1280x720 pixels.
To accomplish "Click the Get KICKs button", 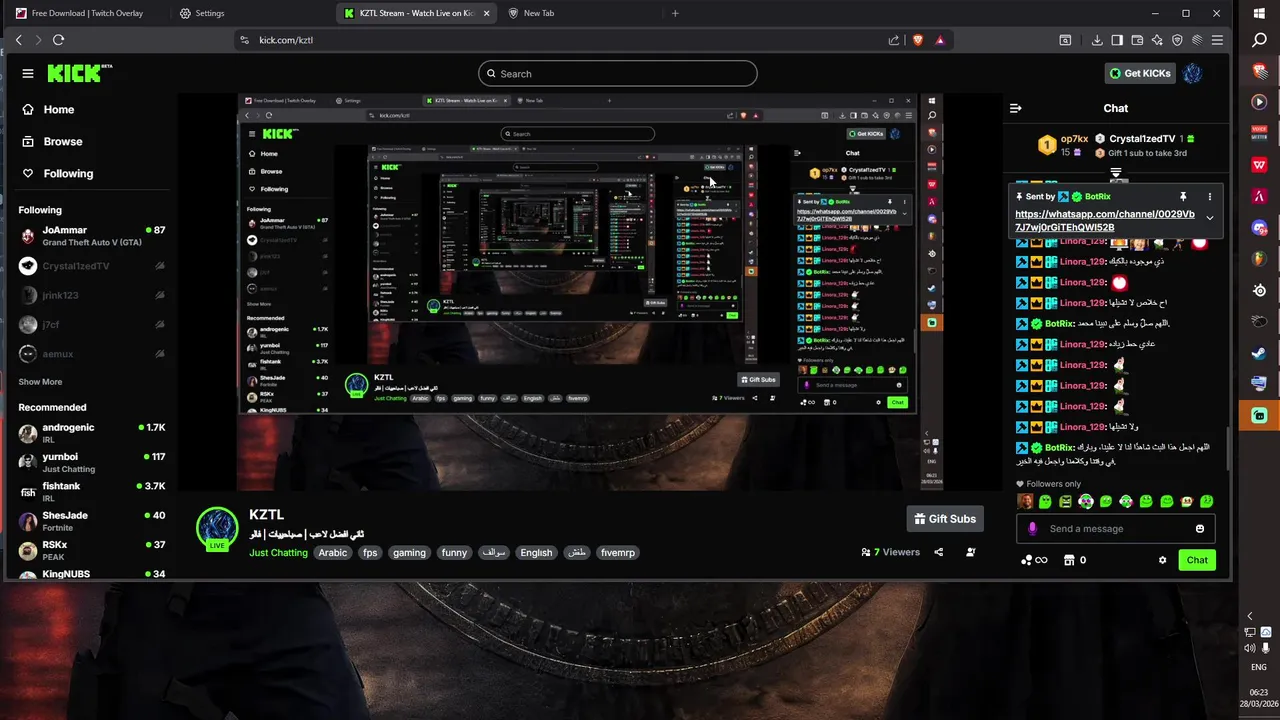I will click(x=1139, y=73).
